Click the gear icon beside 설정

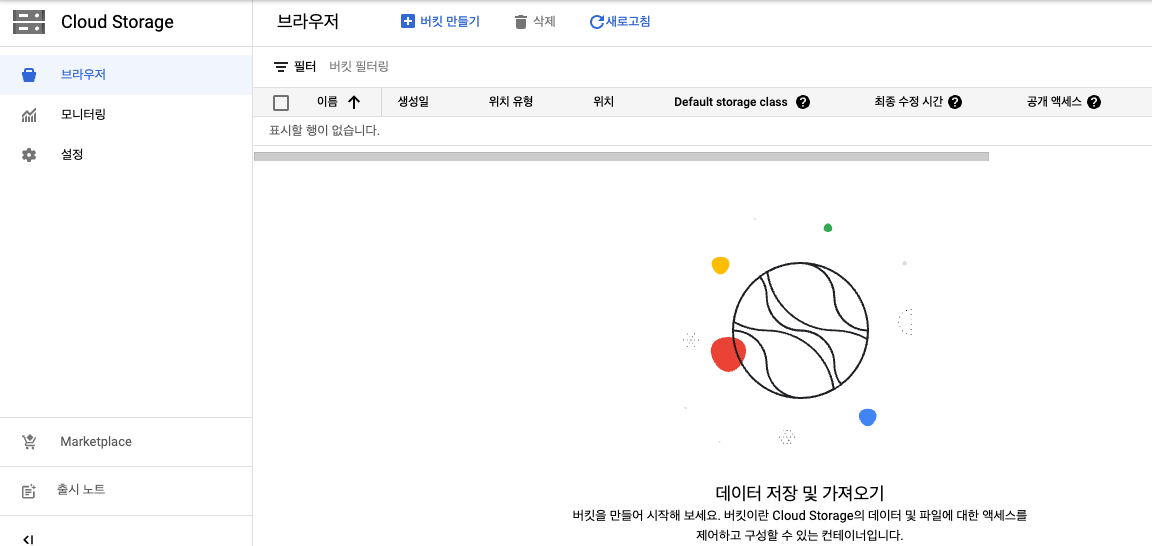pyautogui.click(x=29, y=155)
